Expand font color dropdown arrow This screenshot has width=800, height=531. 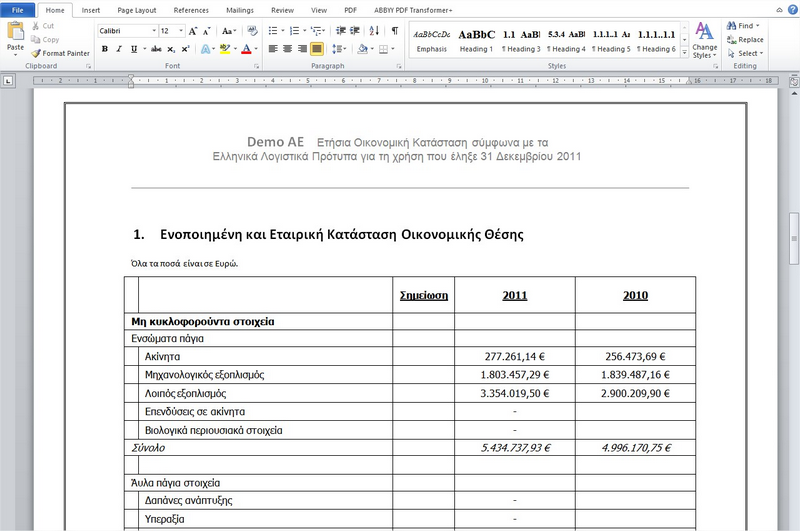pos(256,49)
